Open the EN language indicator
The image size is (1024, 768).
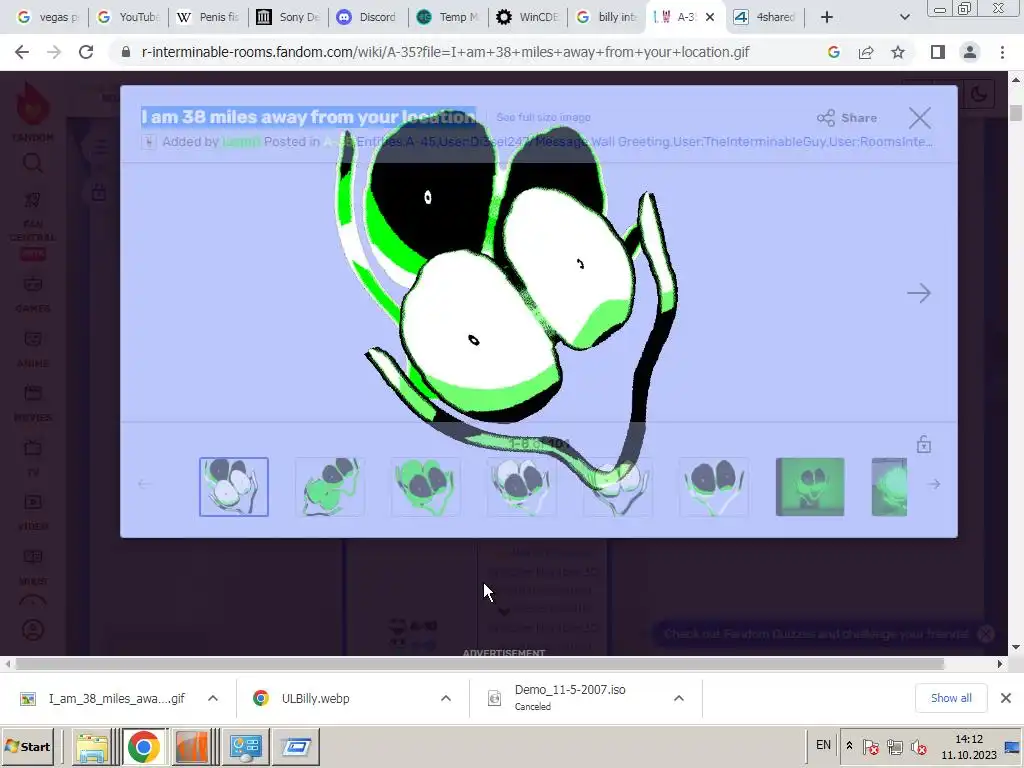(x=823, y=744)
